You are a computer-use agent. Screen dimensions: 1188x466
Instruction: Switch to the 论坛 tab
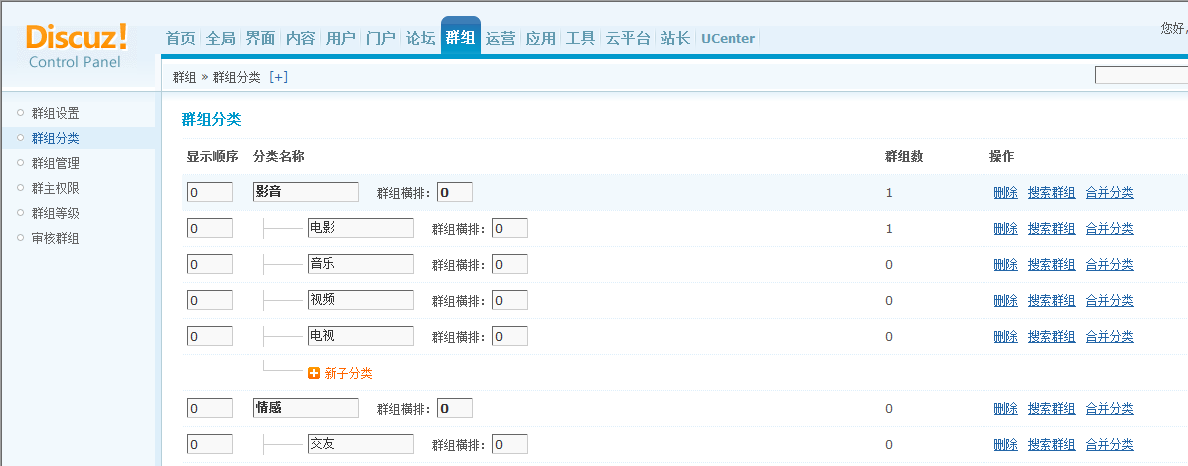[420, 38]
